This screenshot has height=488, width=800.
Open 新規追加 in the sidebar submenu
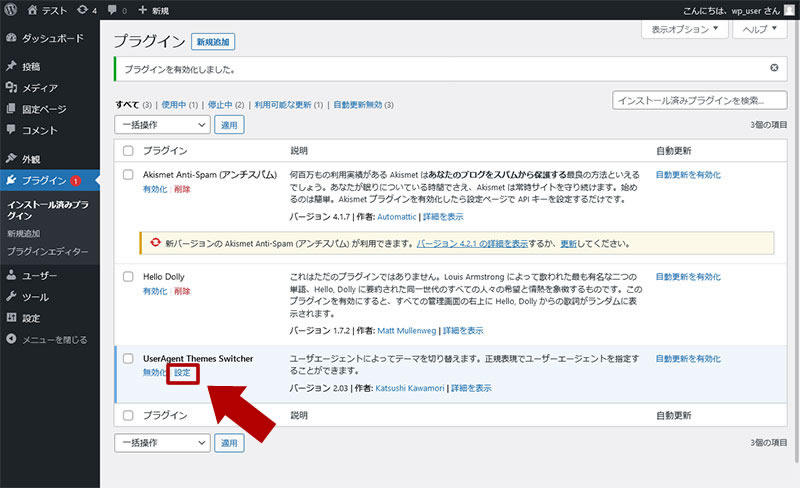point(23,233)
